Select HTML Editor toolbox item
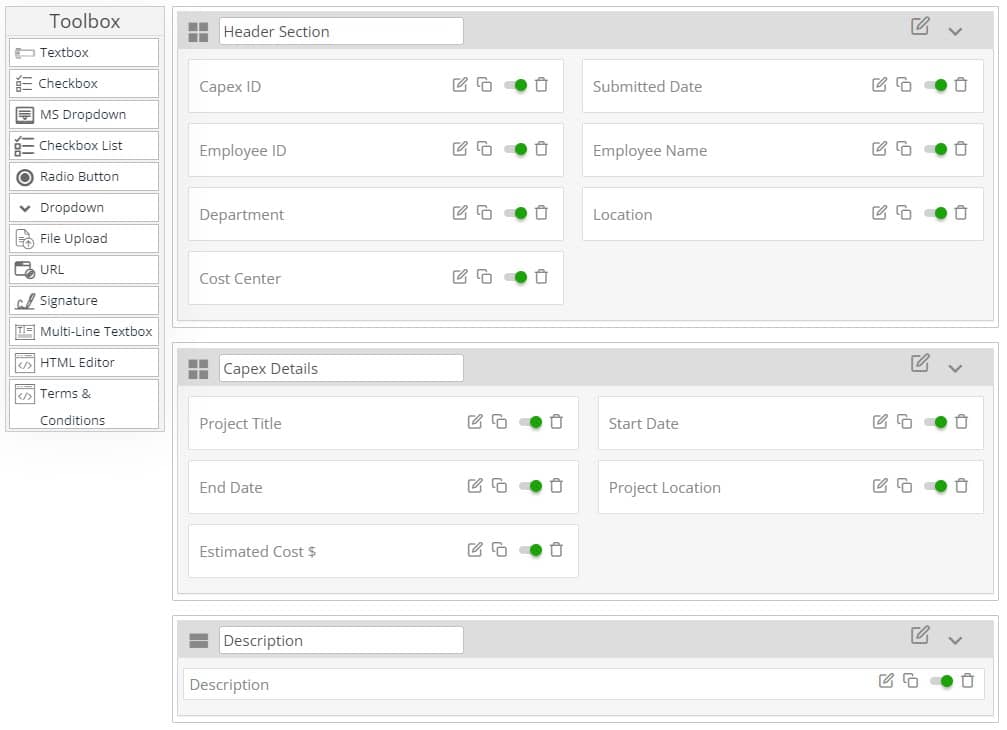The height and width of the screenshot is (730, 1007). coord(84,363)
